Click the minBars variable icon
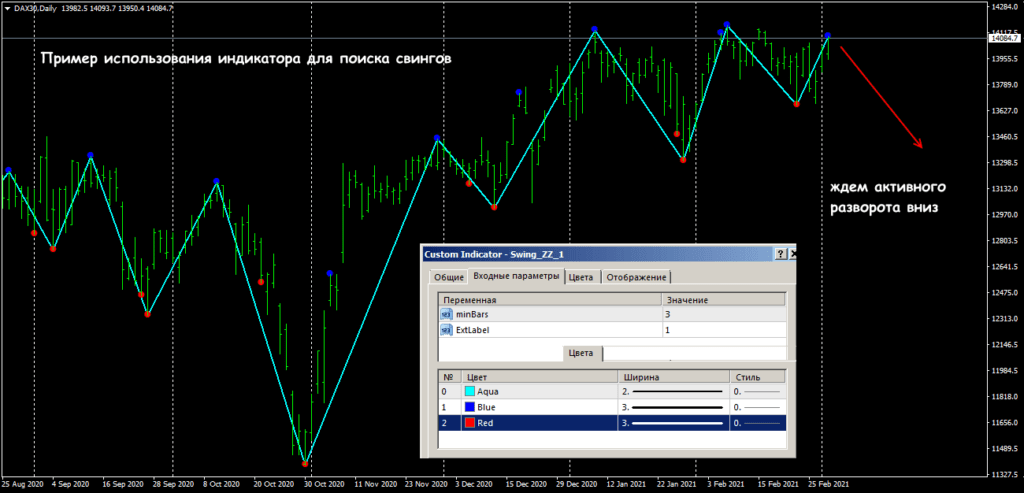This screenshot has height=493, width=1024. [x=446, y=314]
